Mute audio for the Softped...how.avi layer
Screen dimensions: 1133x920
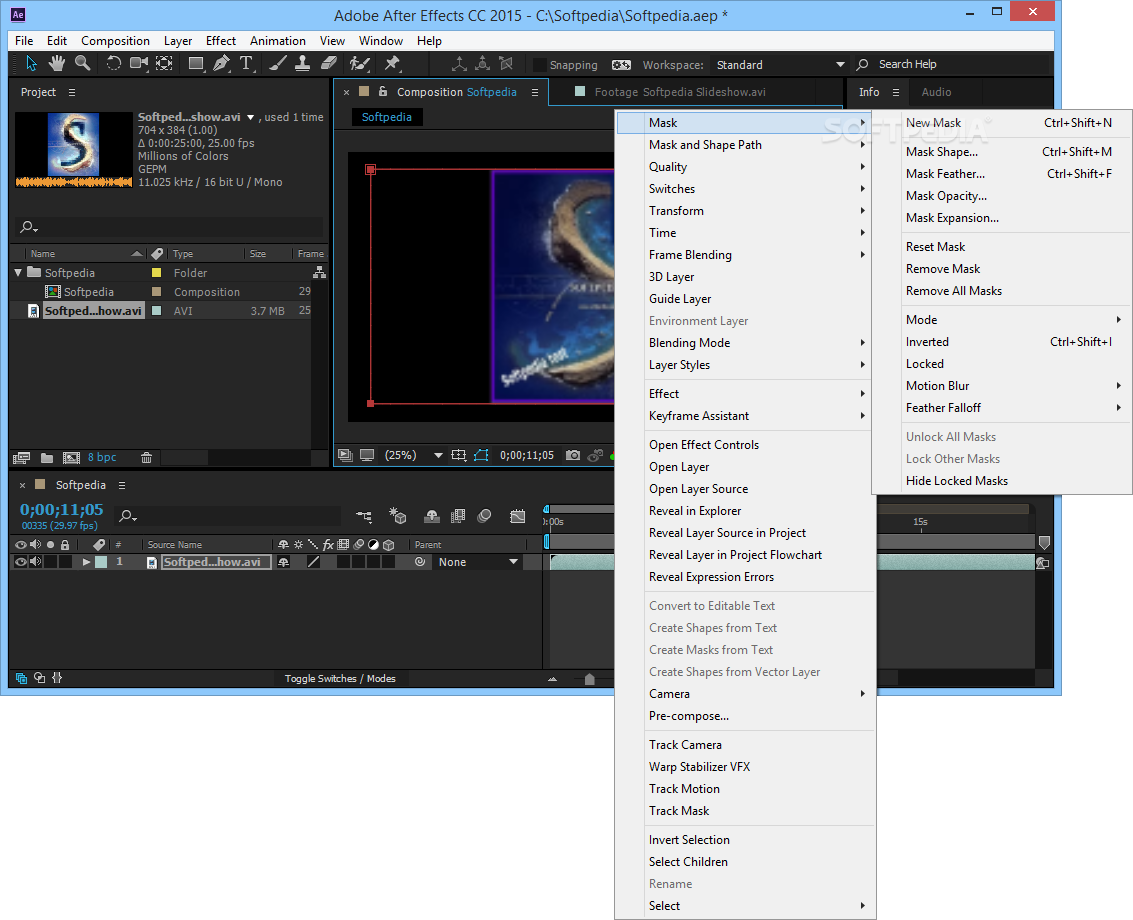[34, 561]
